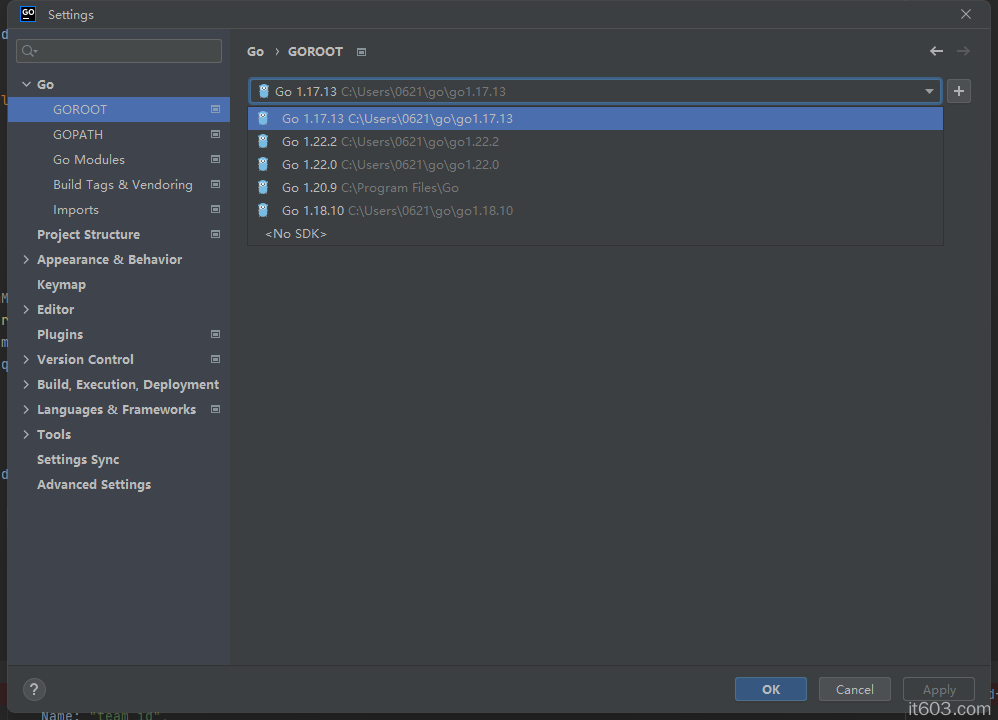Viewport: 998px width, 720px height.
Task: Click the Cancel button
Action: (x=854, y=689)
